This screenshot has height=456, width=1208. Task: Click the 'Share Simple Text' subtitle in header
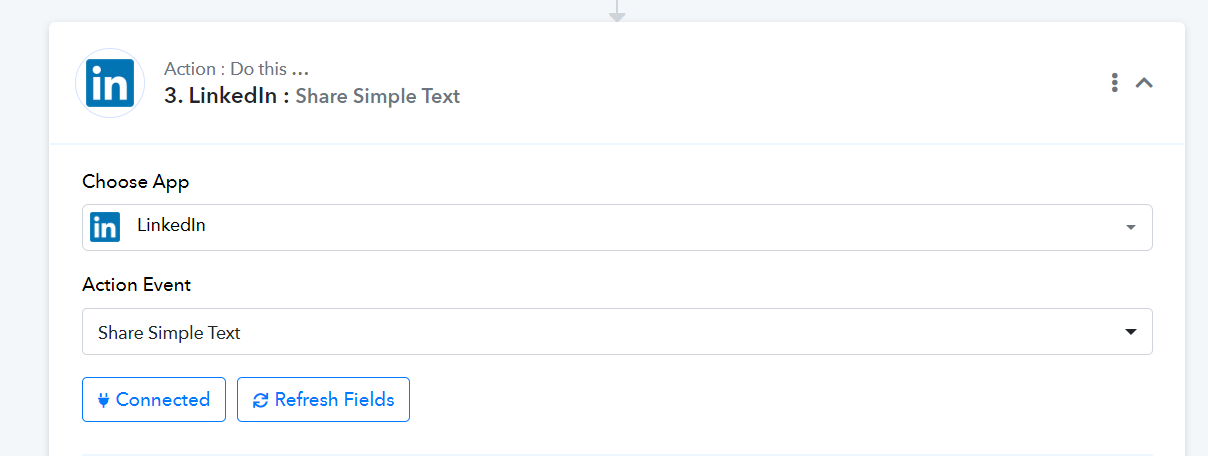378,97
